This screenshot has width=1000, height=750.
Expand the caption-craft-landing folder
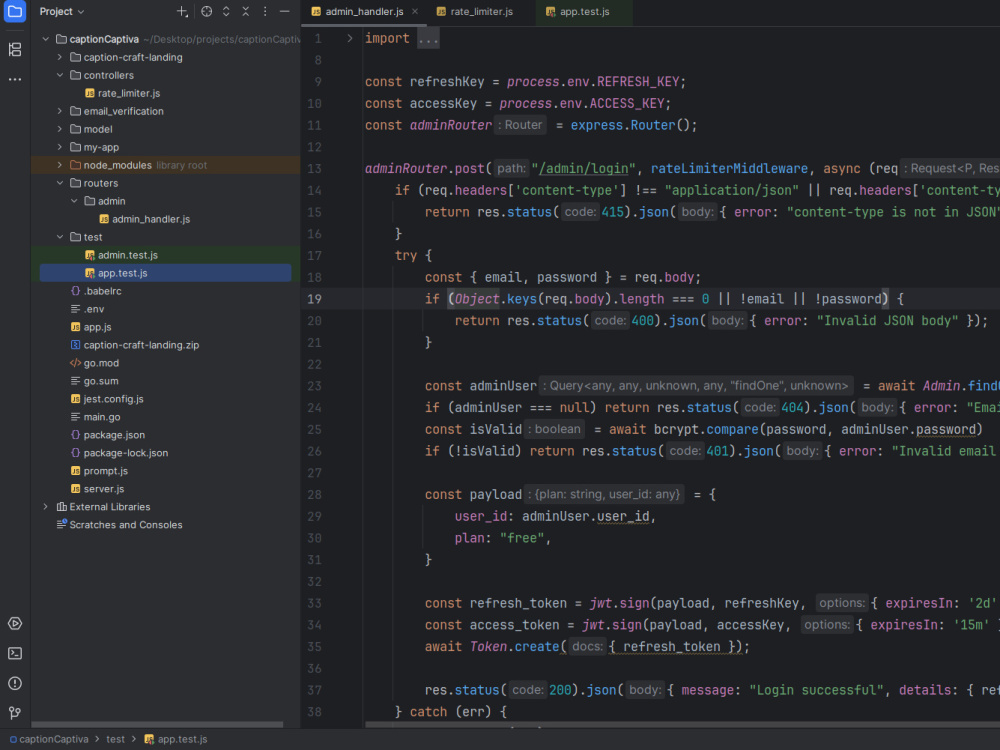tap(59, 57)
